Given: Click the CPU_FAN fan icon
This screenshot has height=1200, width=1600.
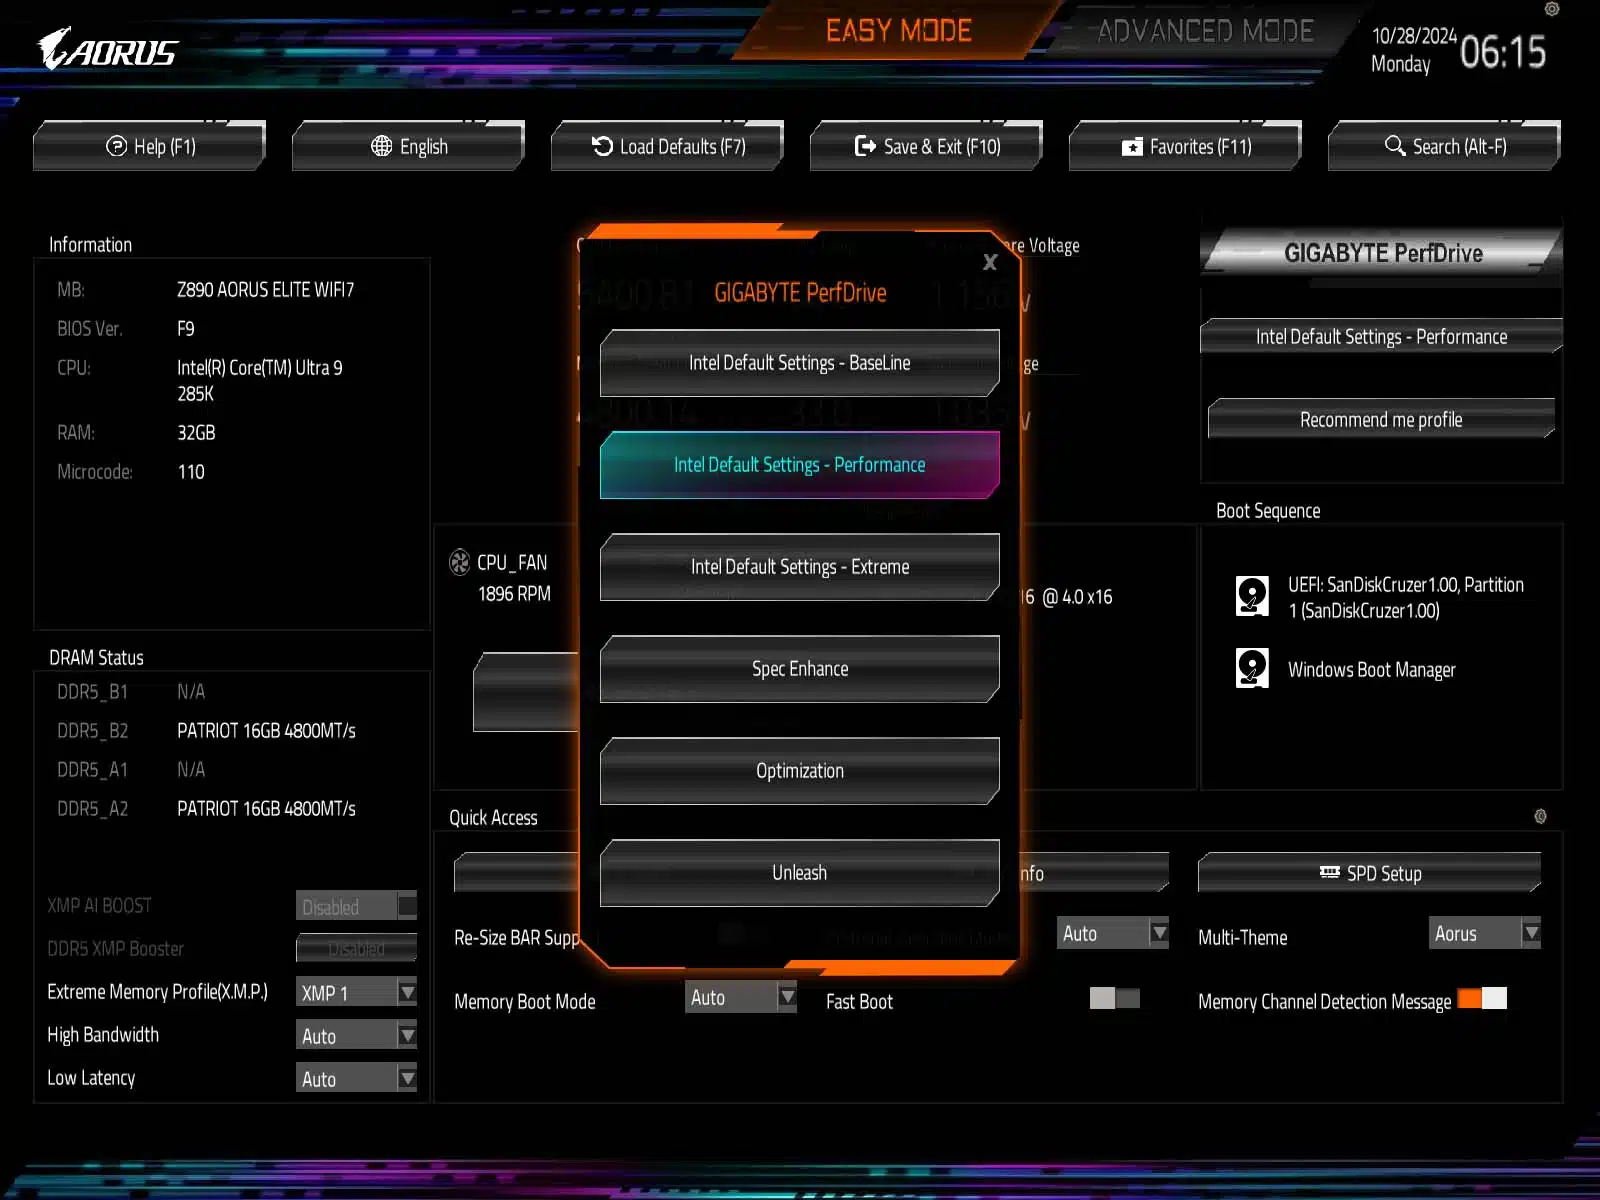Looking at the screenshot, I should 459,562.
